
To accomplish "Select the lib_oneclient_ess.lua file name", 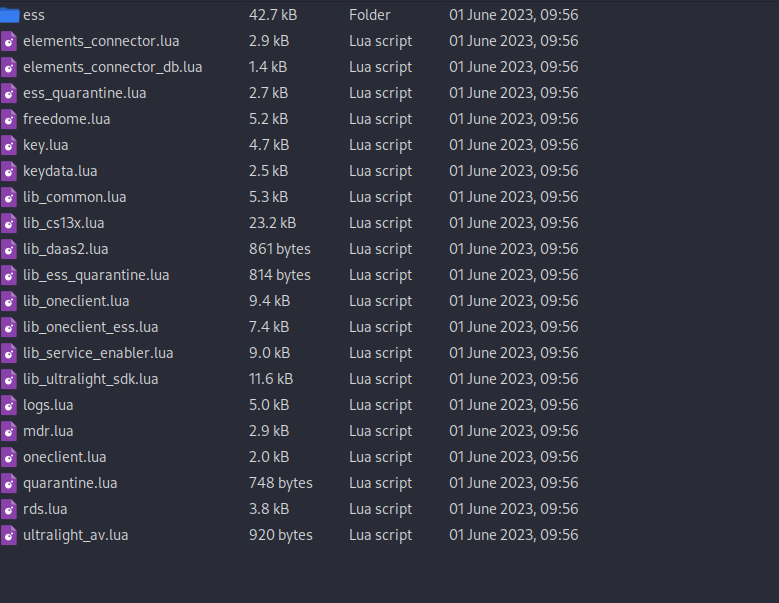I will (x=90, y=327).
